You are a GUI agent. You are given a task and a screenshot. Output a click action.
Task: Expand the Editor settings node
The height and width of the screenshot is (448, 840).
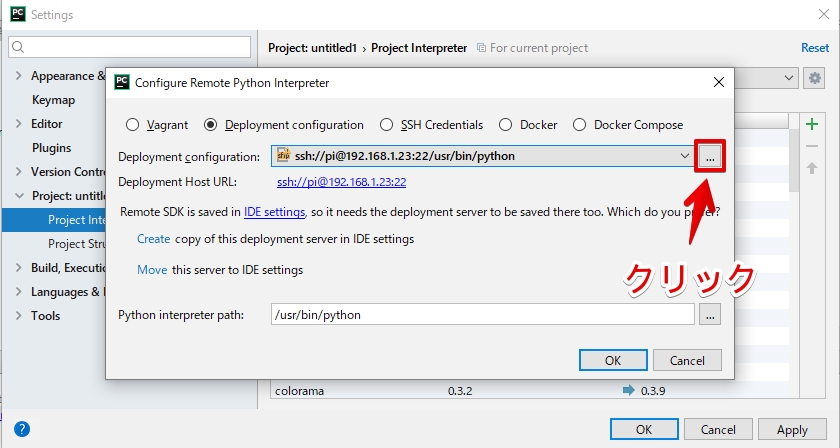(x=19, y=124)
